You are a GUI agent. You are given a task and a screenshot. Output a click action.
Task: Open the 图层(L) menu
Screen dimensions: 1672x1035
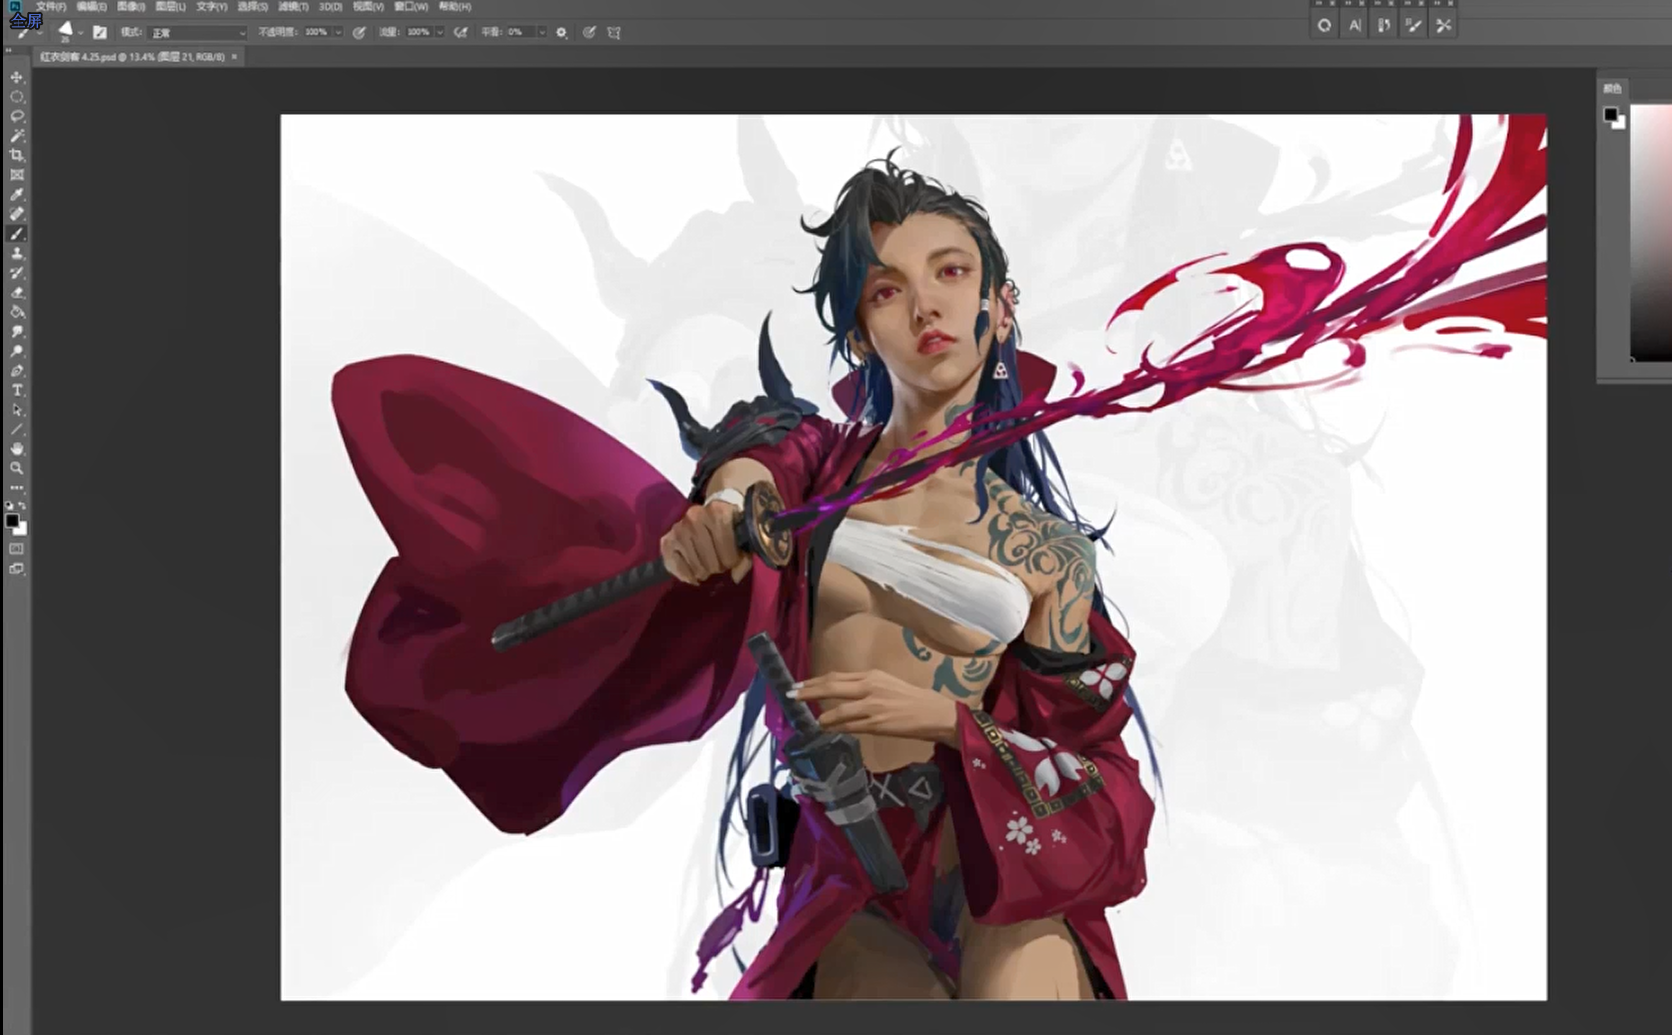tap(171, 6)
